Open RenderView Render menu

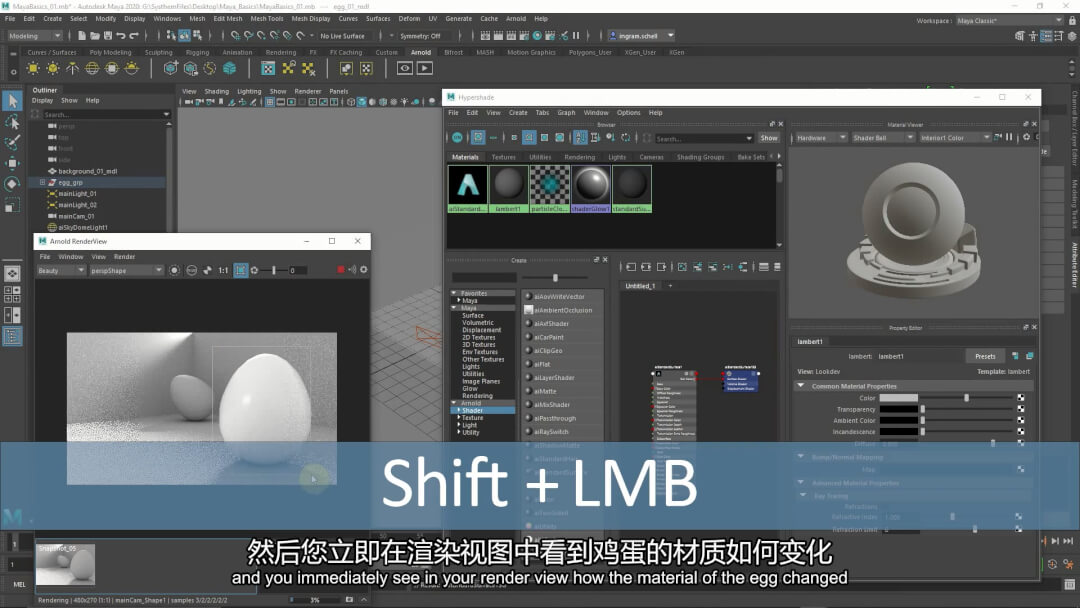click(x=125, y=256)
